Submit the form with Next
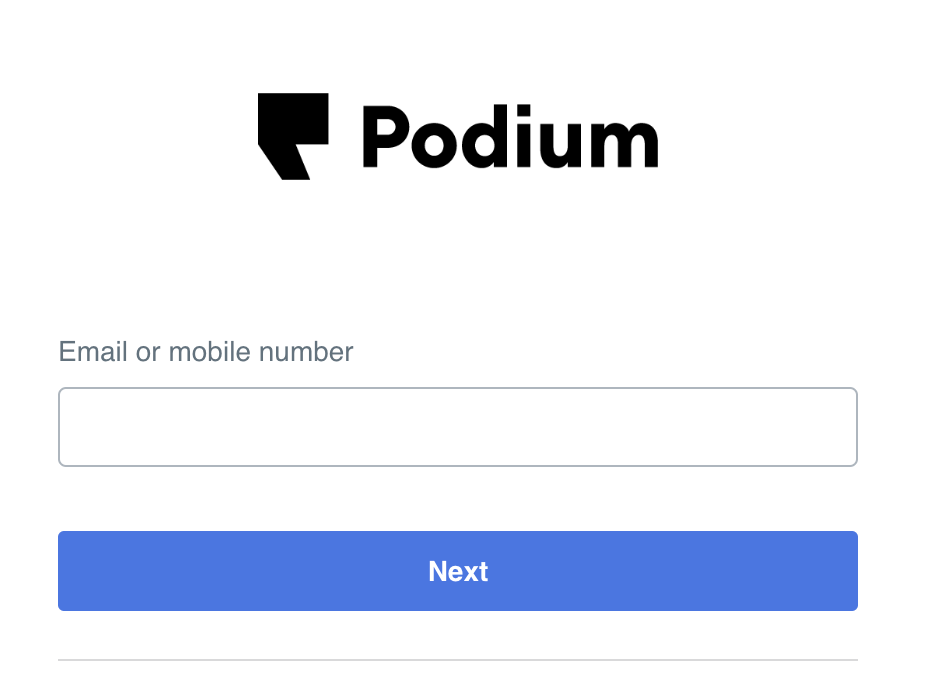This screenshot has height=674, width=934. (457, 571)
